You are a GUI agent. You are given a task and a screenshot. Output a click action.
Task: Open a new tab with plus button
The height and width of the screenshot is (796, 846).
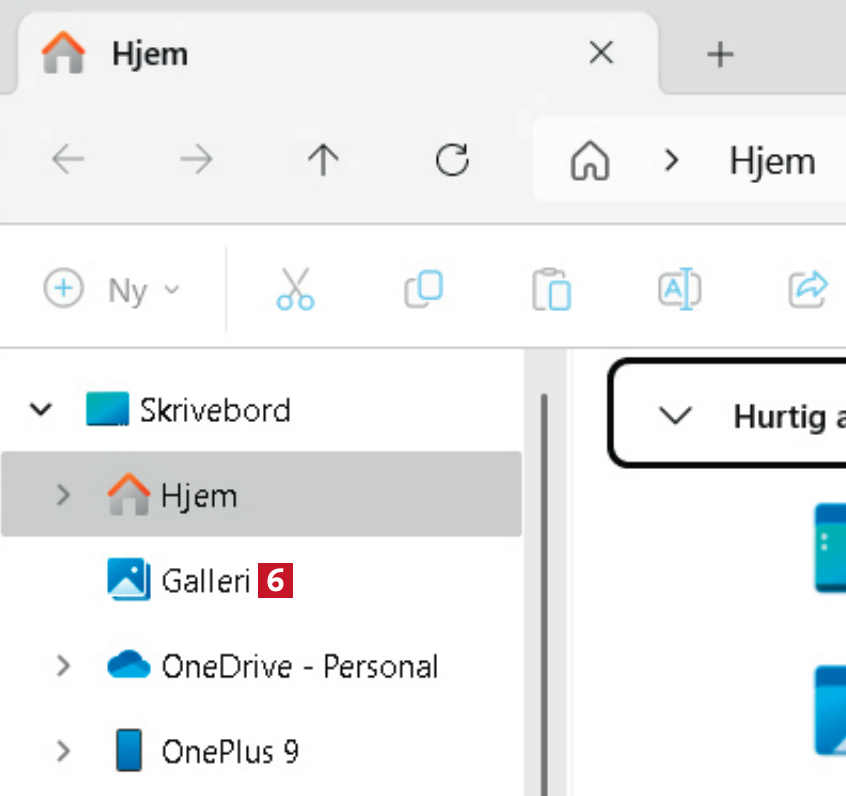720,54
